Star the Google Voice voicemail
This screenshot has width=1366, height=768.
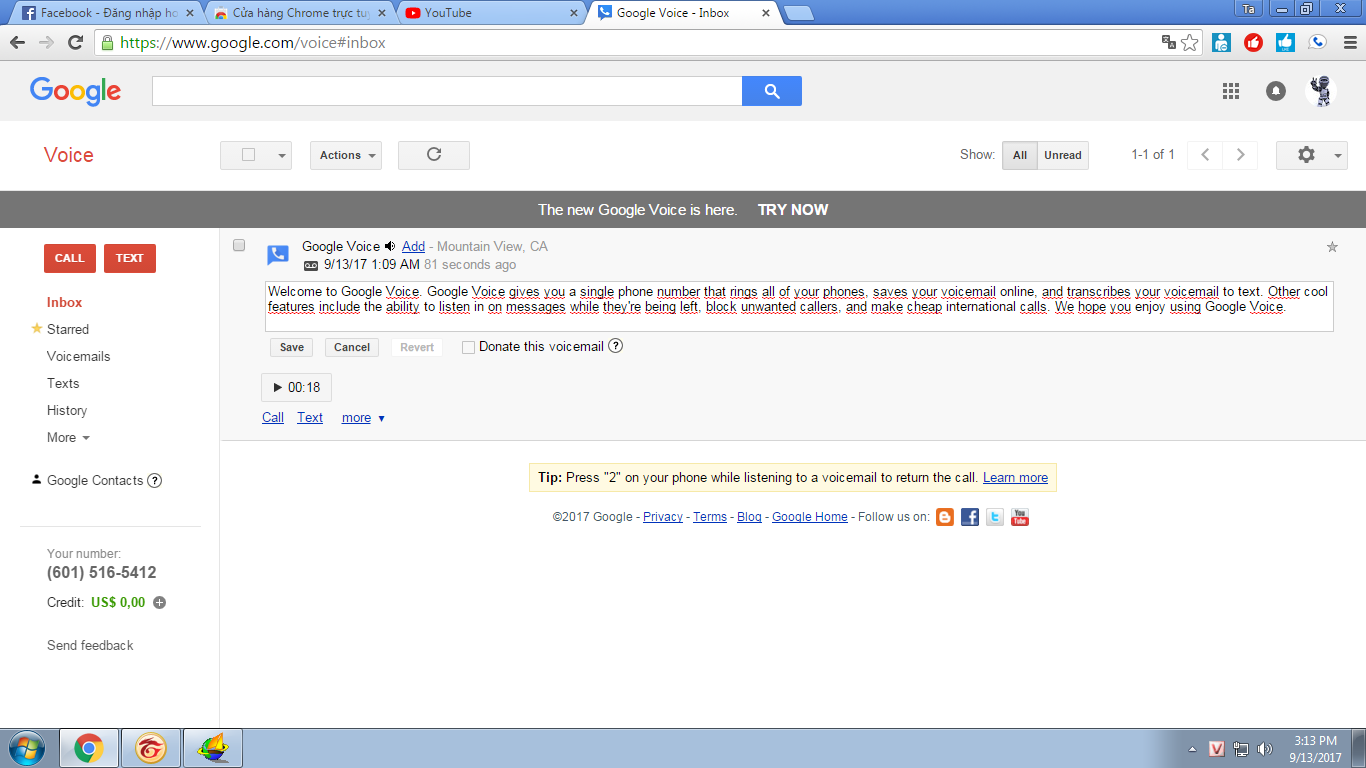click(1332, 247)
